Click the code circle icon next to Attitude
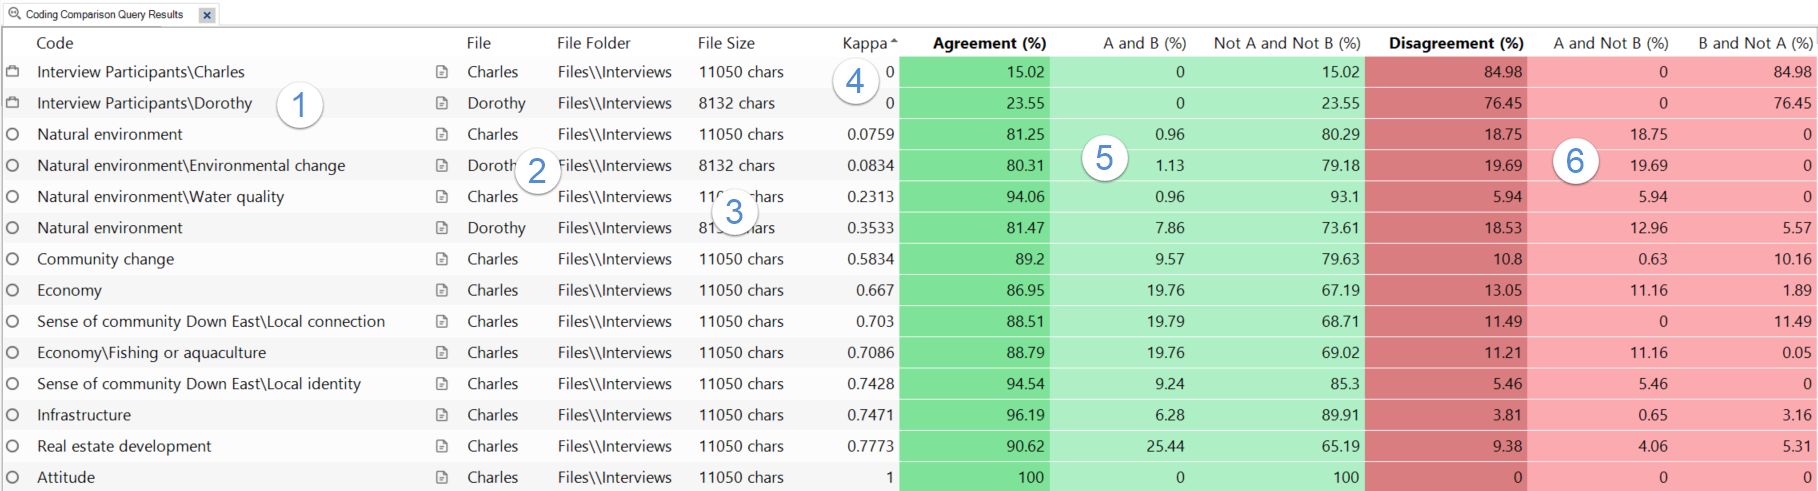 coord(13,477)
